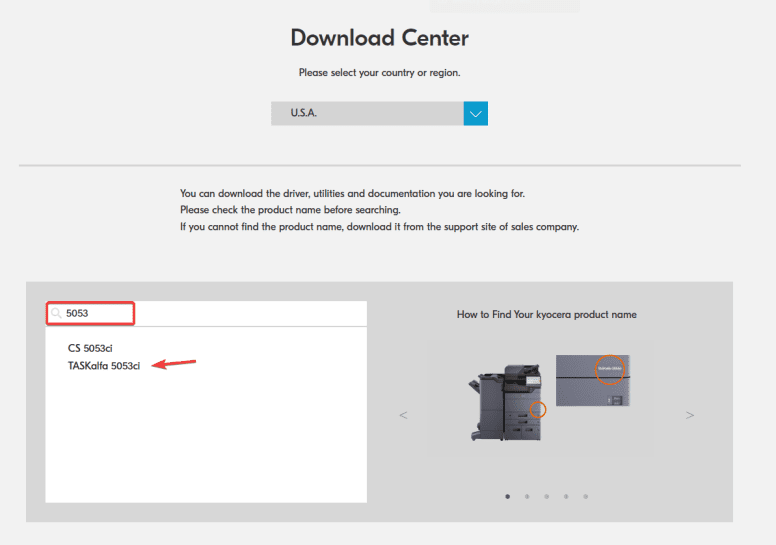Click the magnifier search icon
Viewport: 776px width, 545px height.
pos(56,314)
